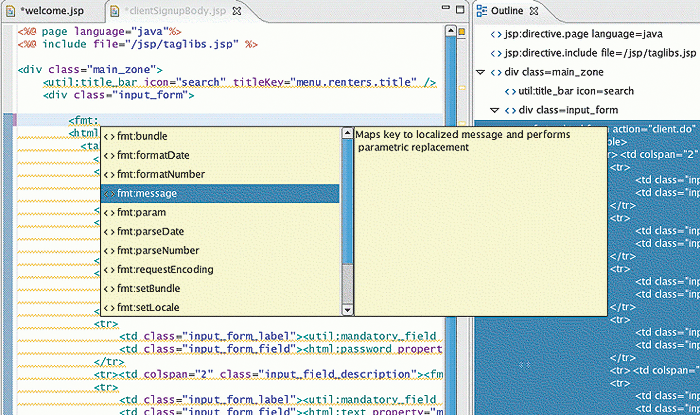
Task: Collapse the div class=input_form outline node
Action: click(494, 110)
